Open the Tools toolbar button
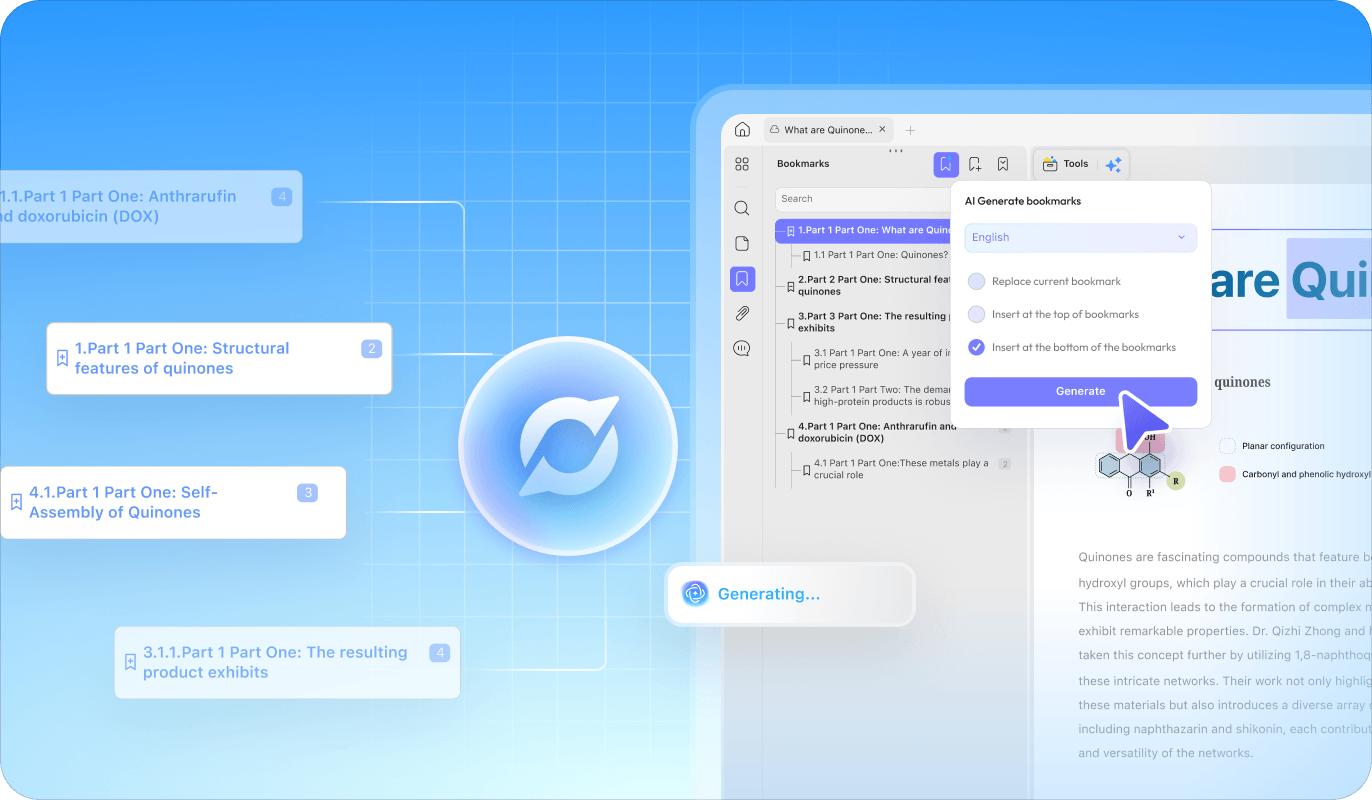Viewport: 1372px width, 800px height. point(1066,164)
